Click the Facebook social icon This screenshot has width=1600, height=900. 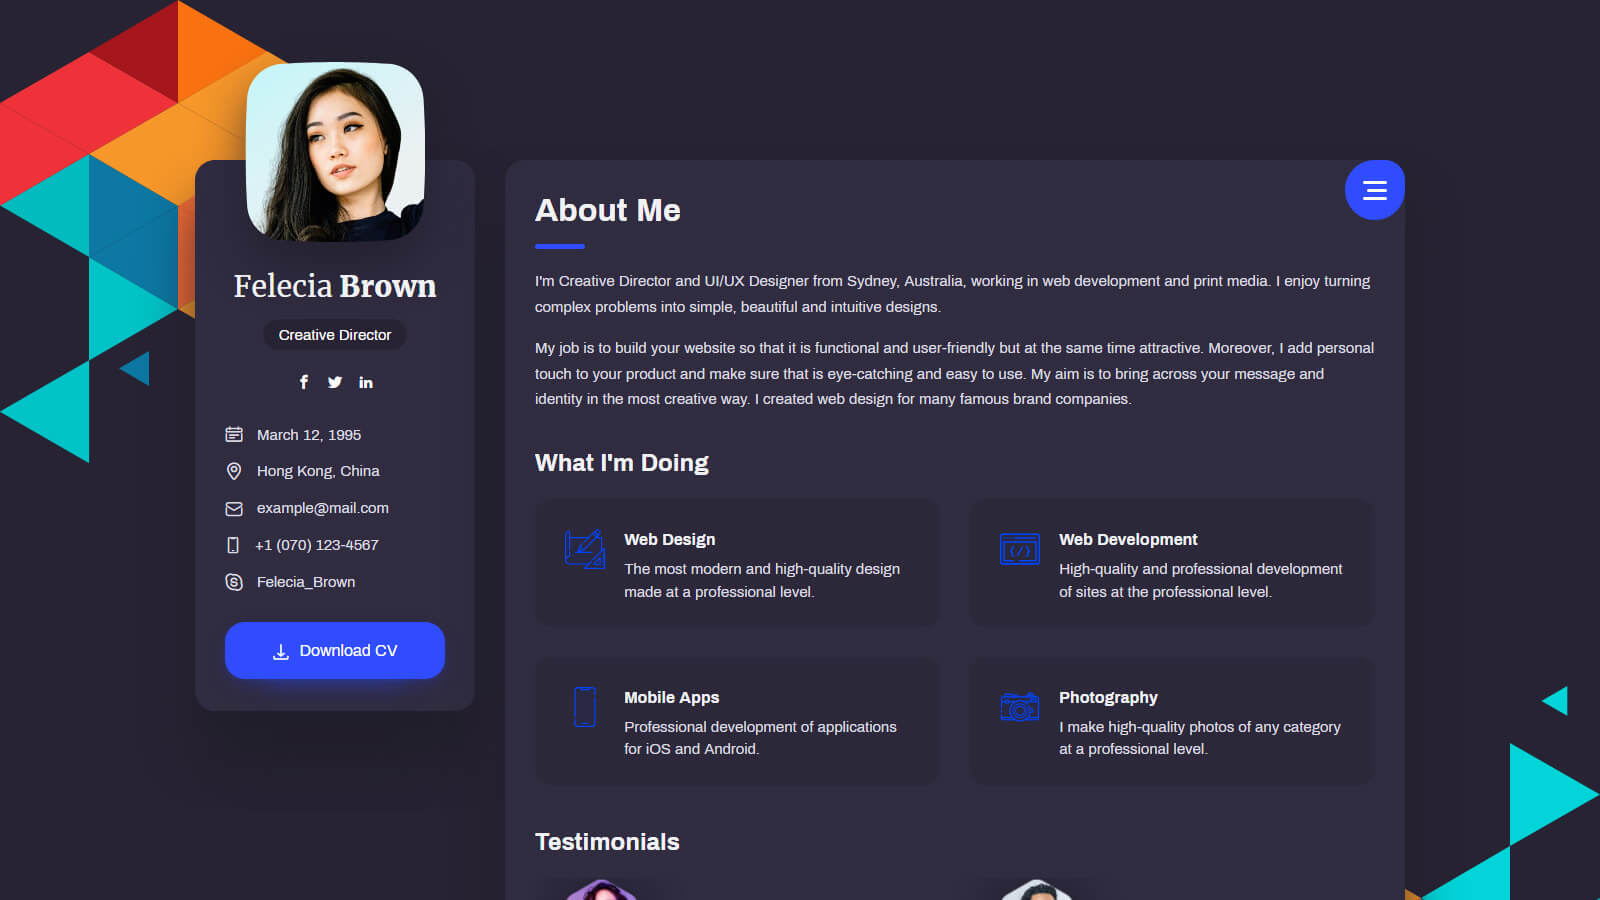(x=304, y=382)
